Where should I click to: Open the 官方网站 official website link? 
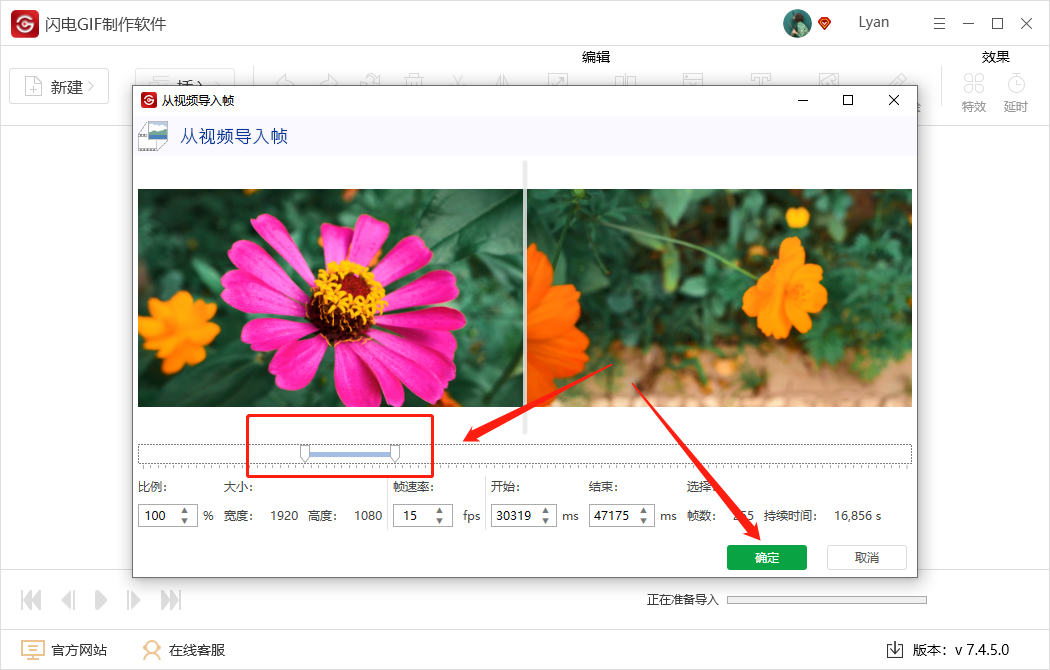click(x=79, y=650)
